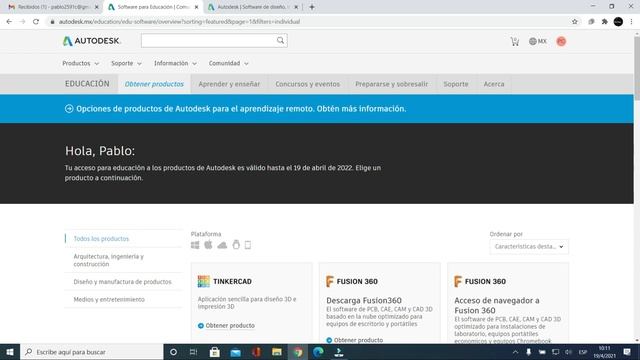
Task: Click the Windows taskbar search box
Action: (92, 352)
